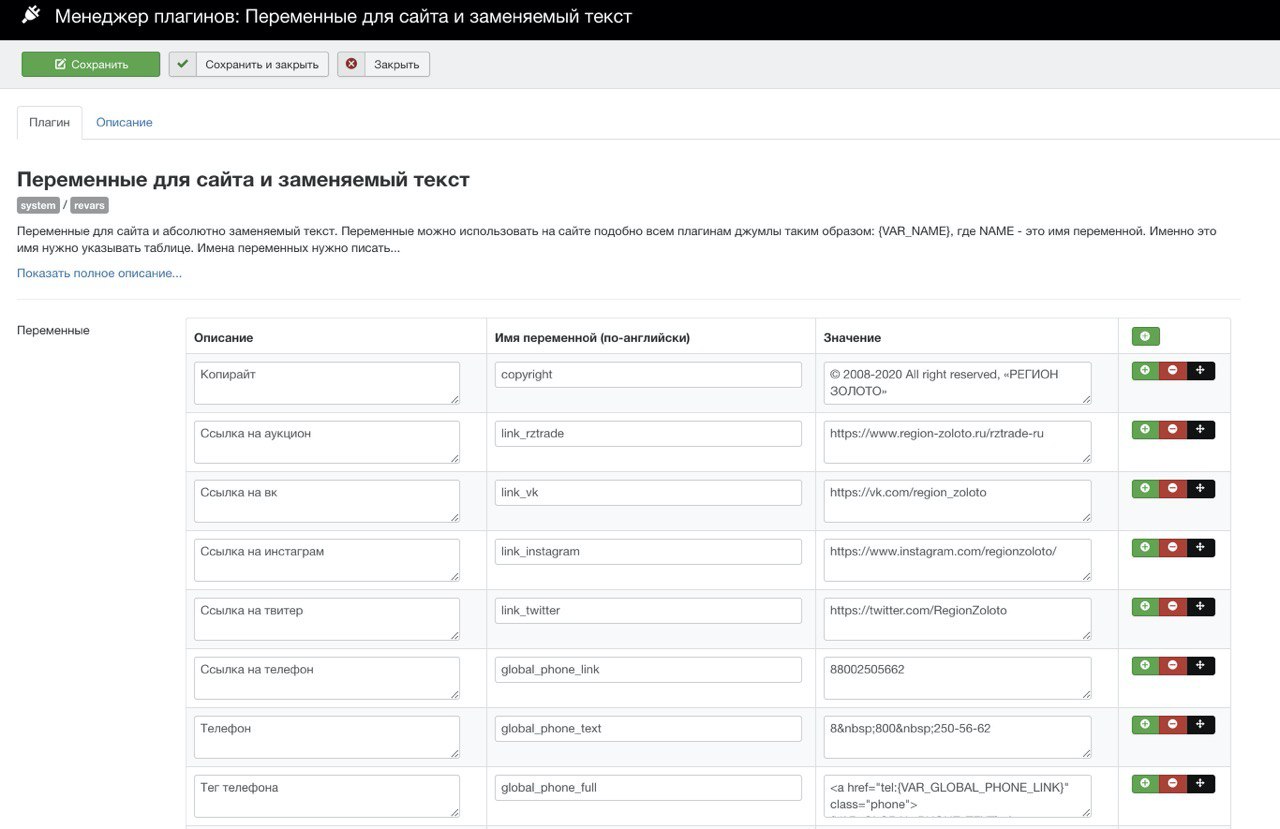Add a row after the link_instagram variable

[x=1145, y=548]
